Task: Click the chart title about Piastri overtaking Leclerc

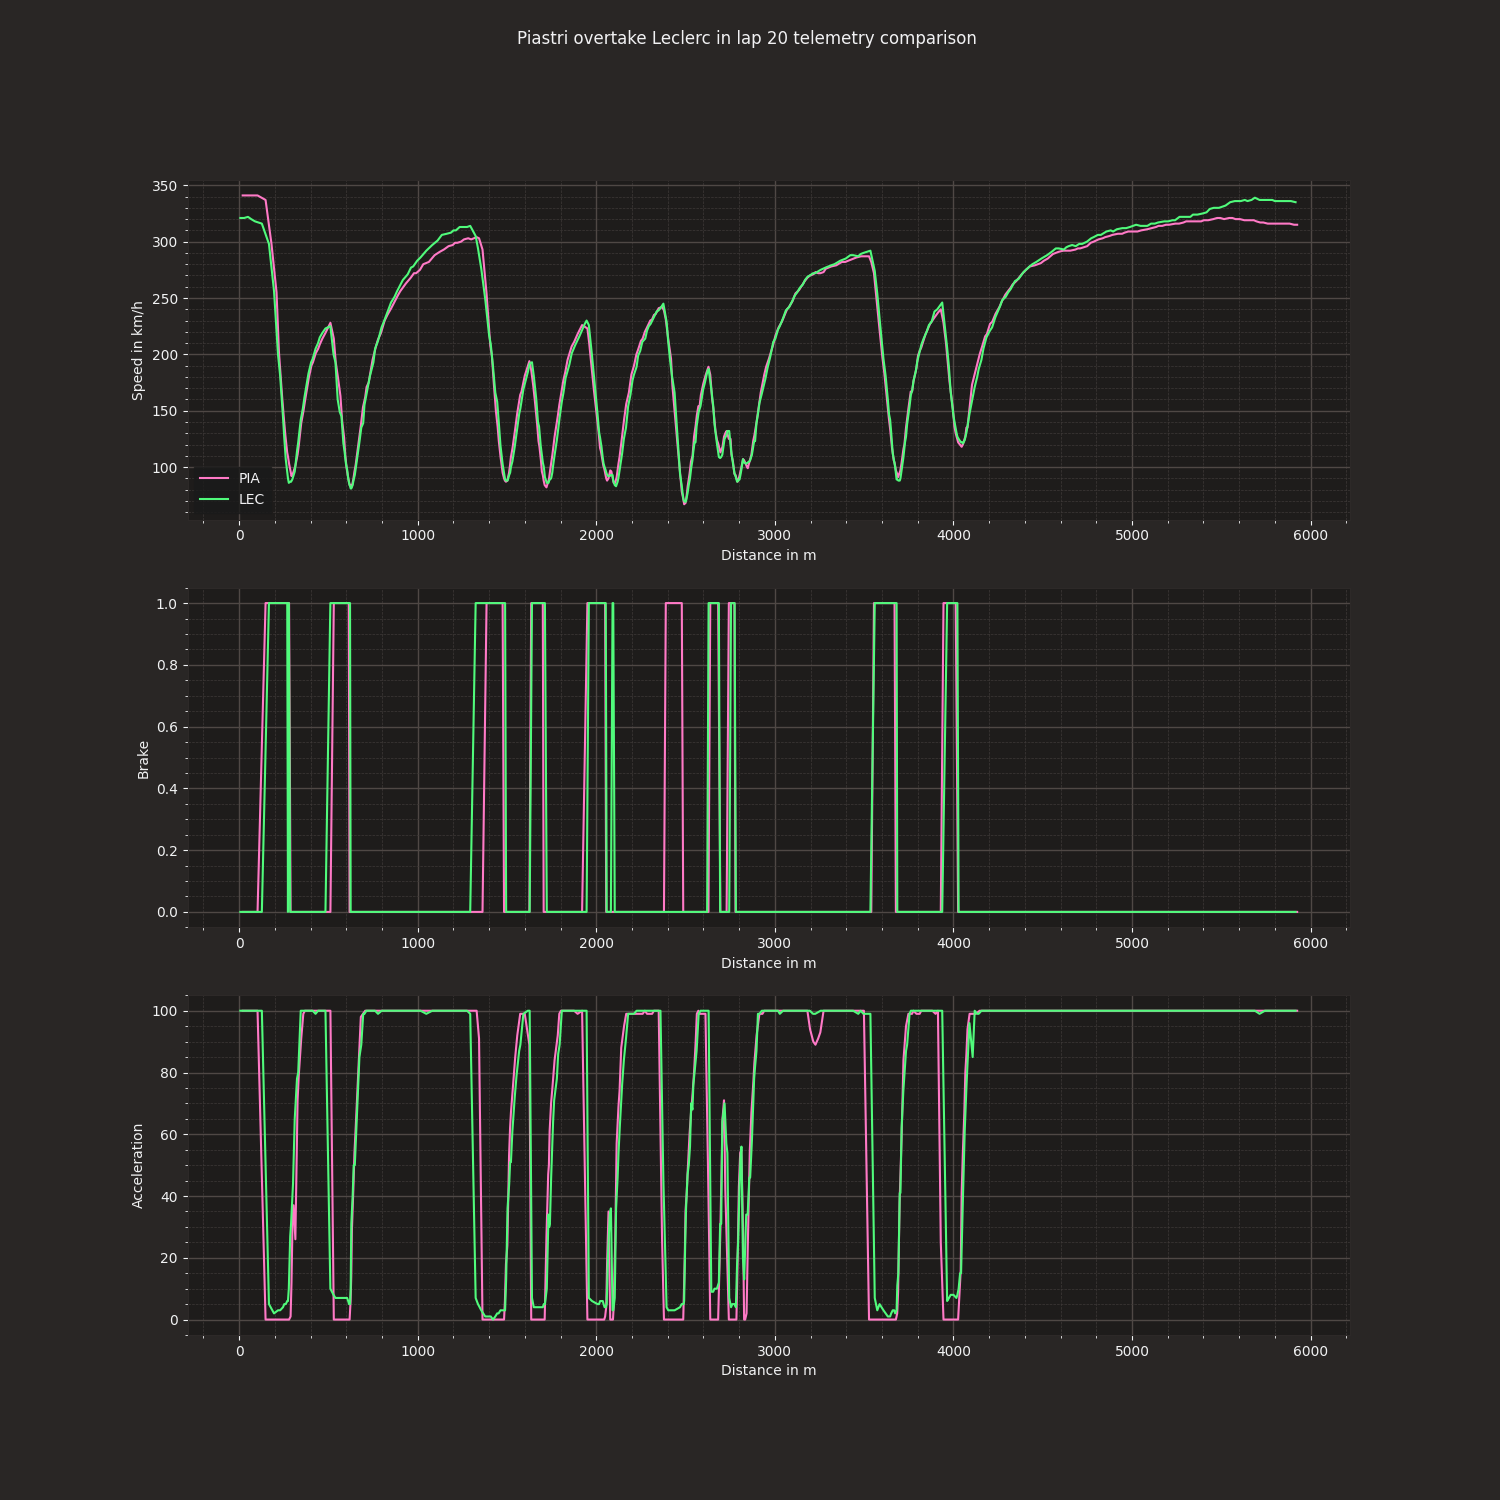Action: (x=746, y=38)
